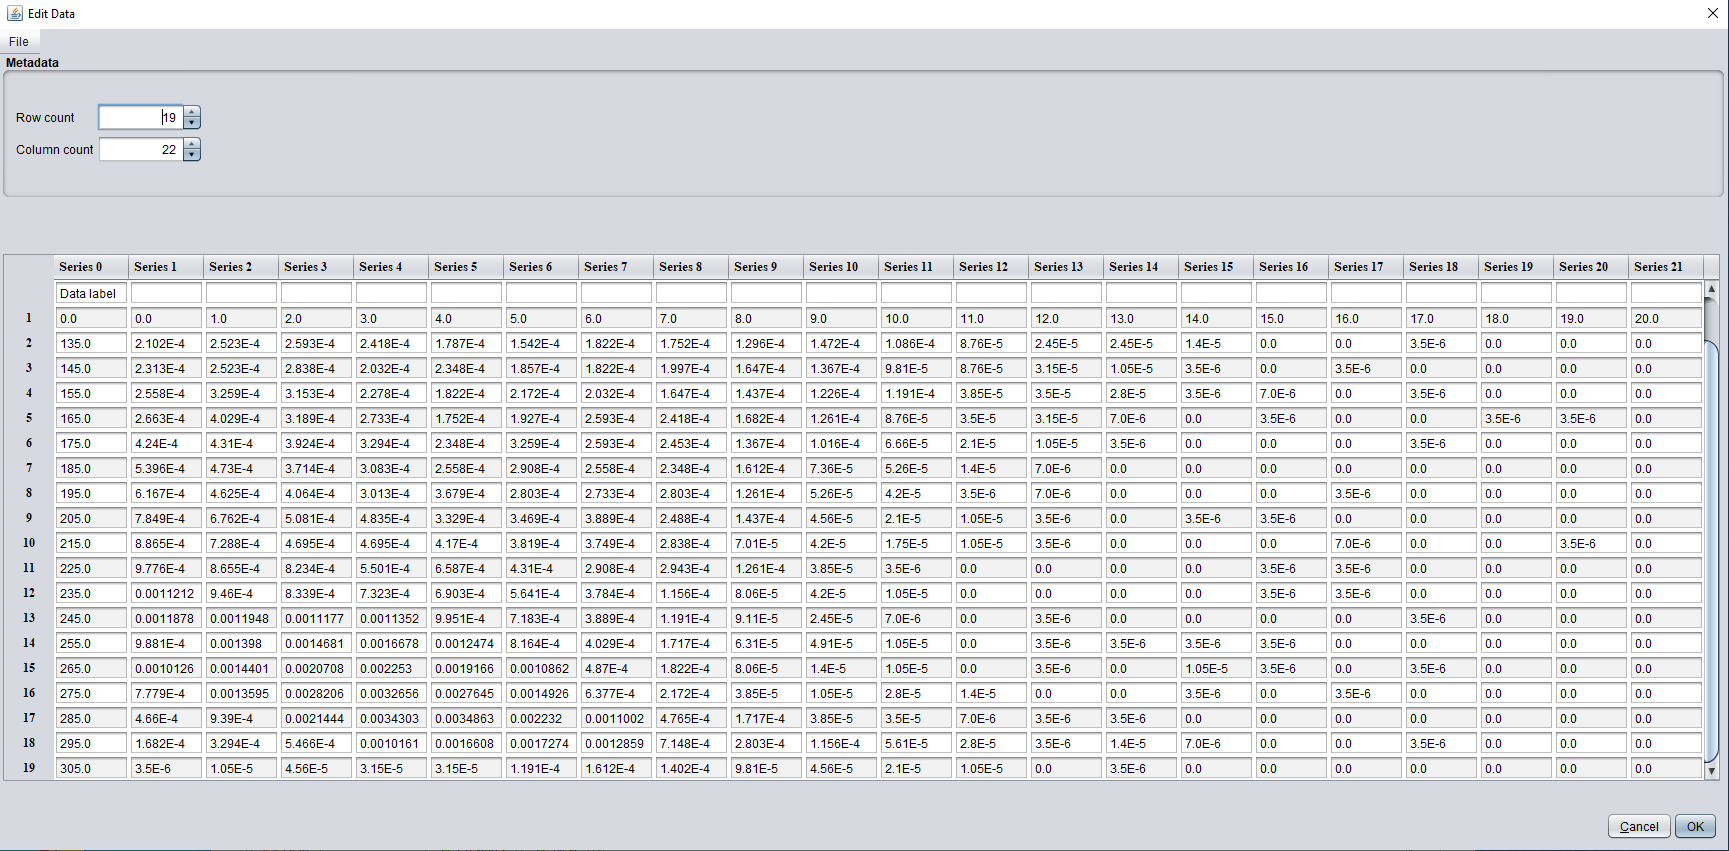The width and height of the screenshot is (1729, 851).
Task: Select cell '7.849E-4' in row 9
Action: click(x=166, y=519)
